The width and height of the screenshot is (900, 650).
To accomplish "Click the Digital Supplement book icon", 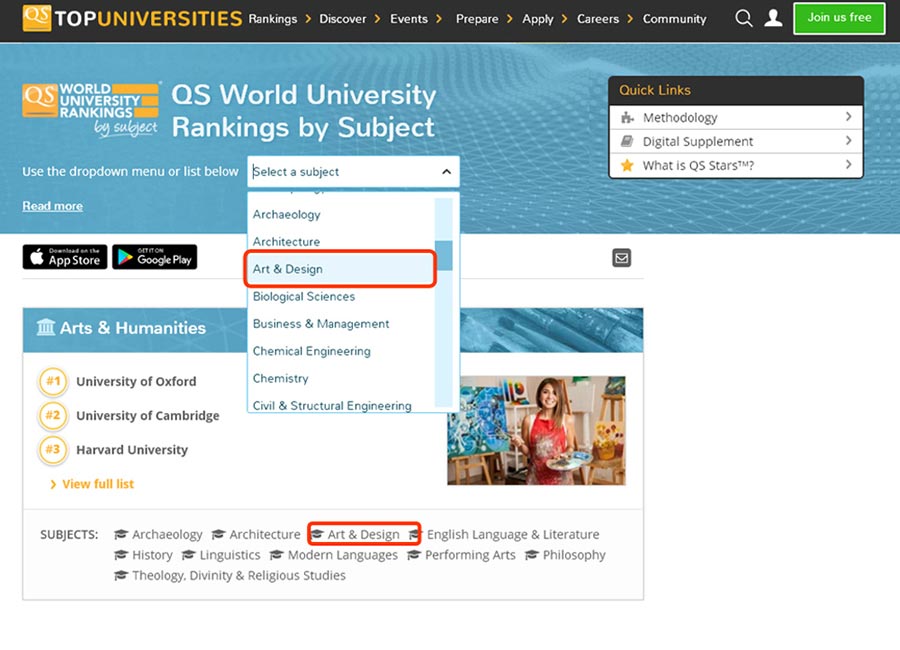I will pos(627,141).
